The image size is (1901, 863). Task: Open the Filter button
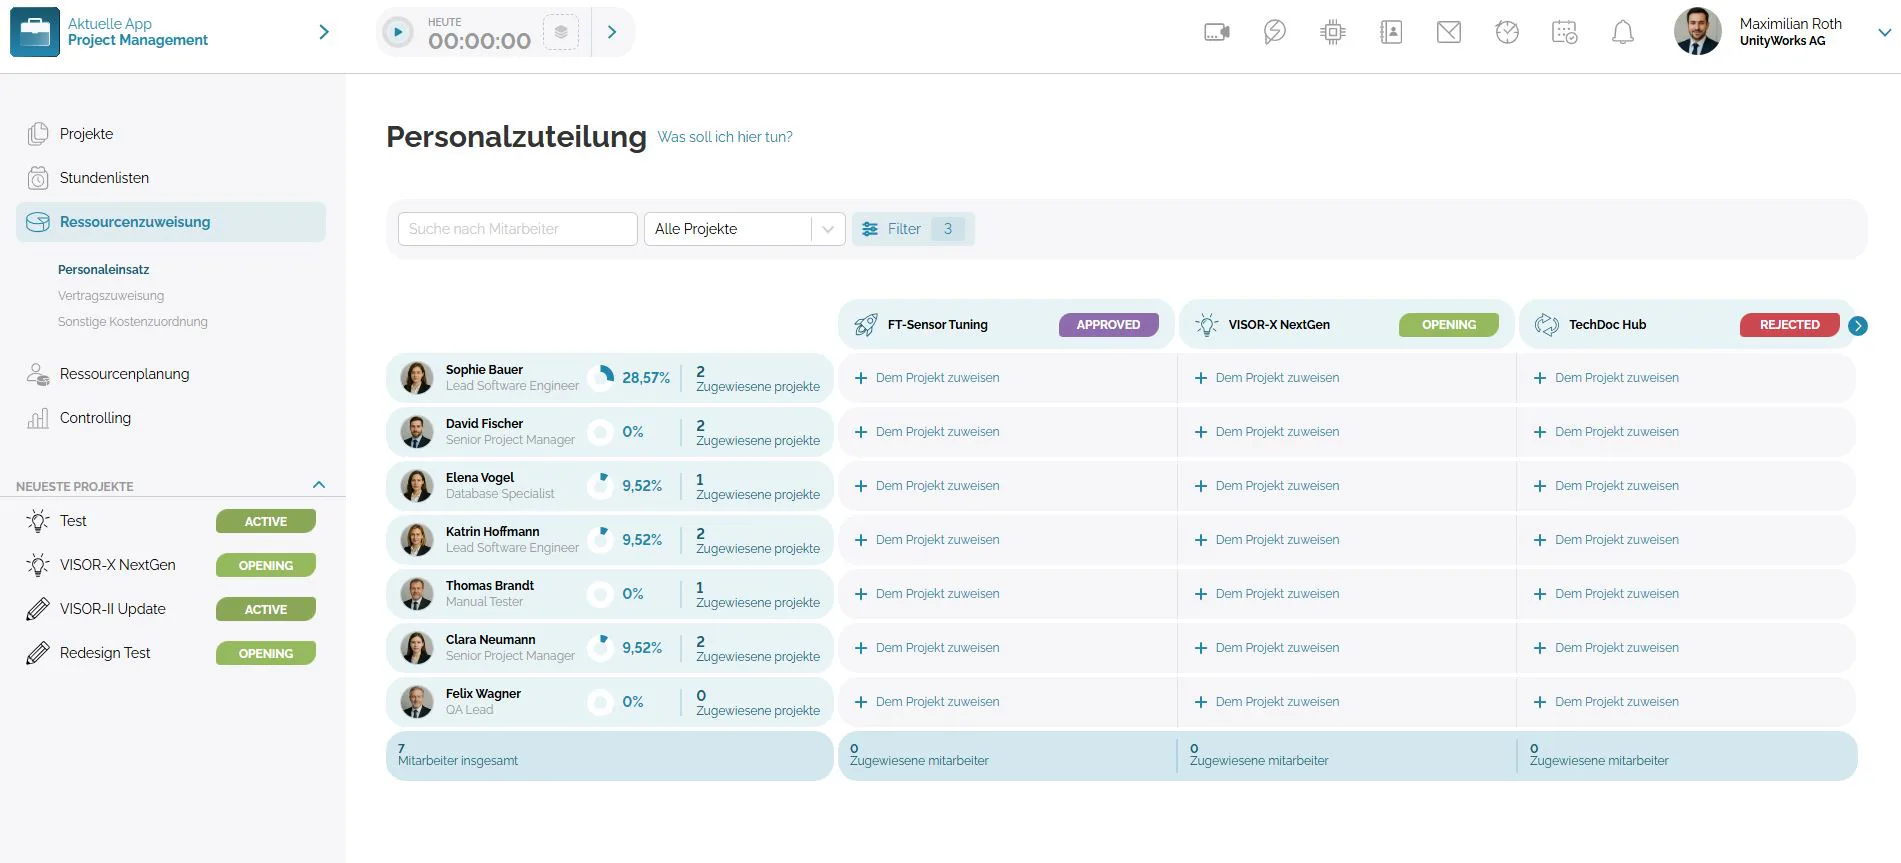913,229
